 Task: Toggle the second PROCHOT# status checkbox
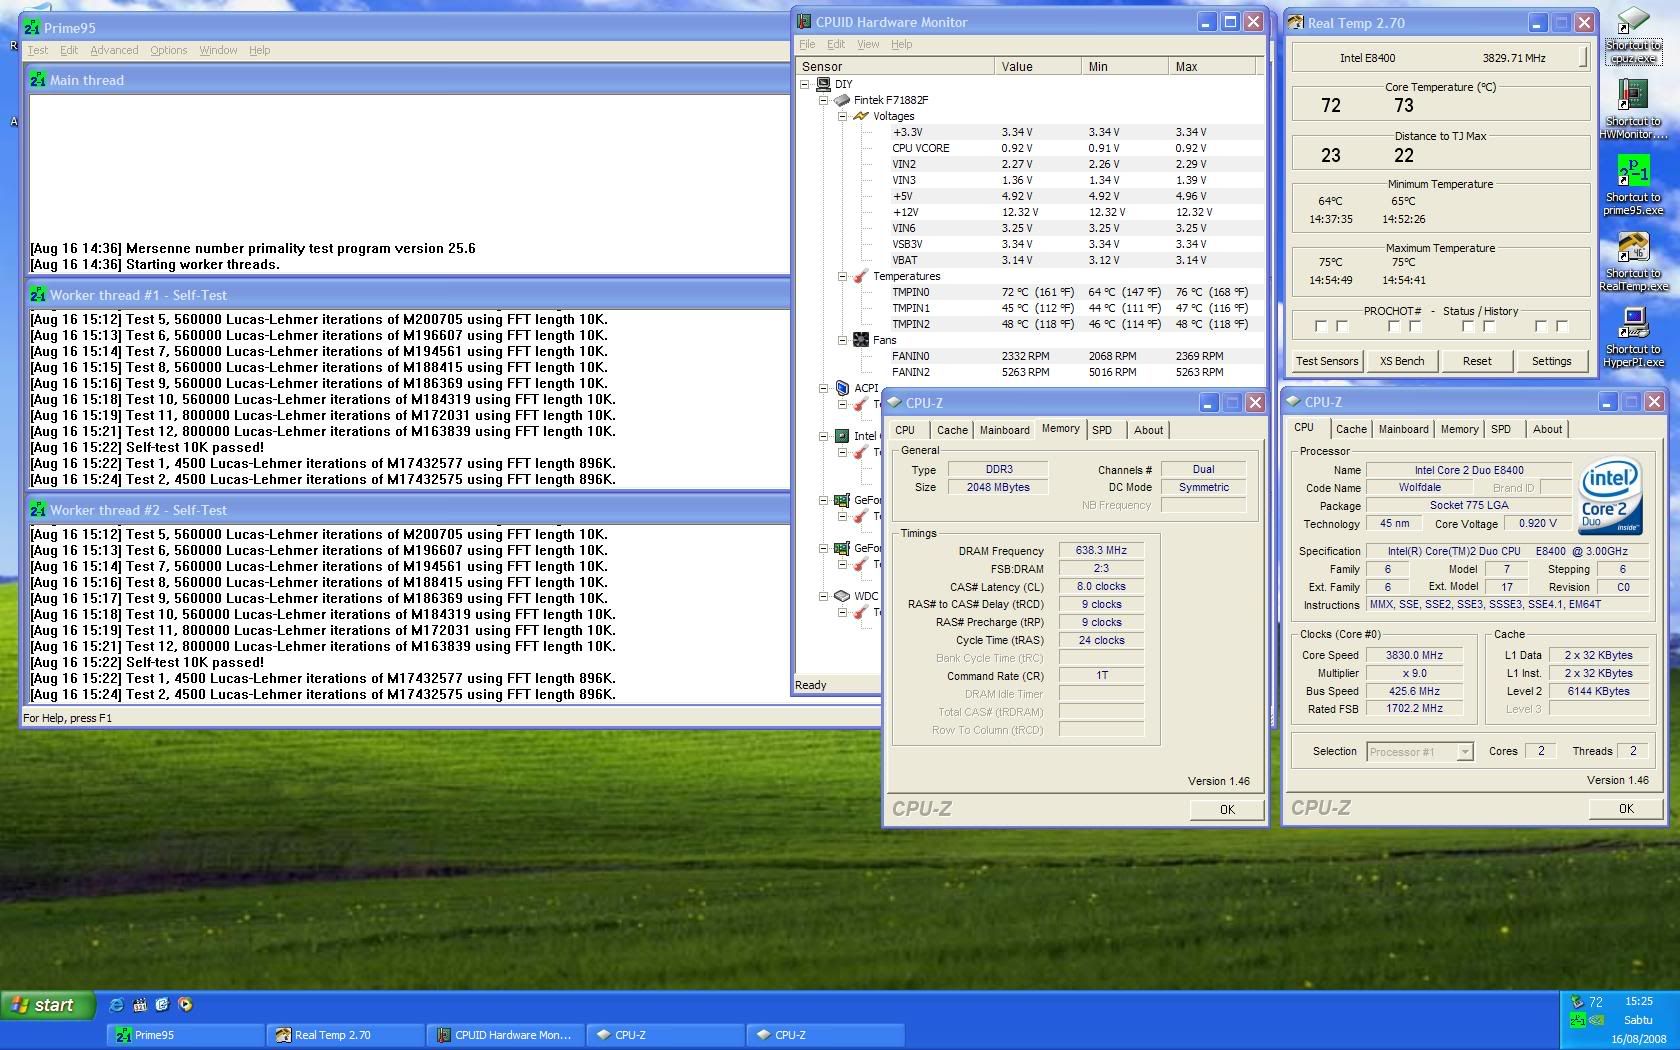coord(1342,327)
